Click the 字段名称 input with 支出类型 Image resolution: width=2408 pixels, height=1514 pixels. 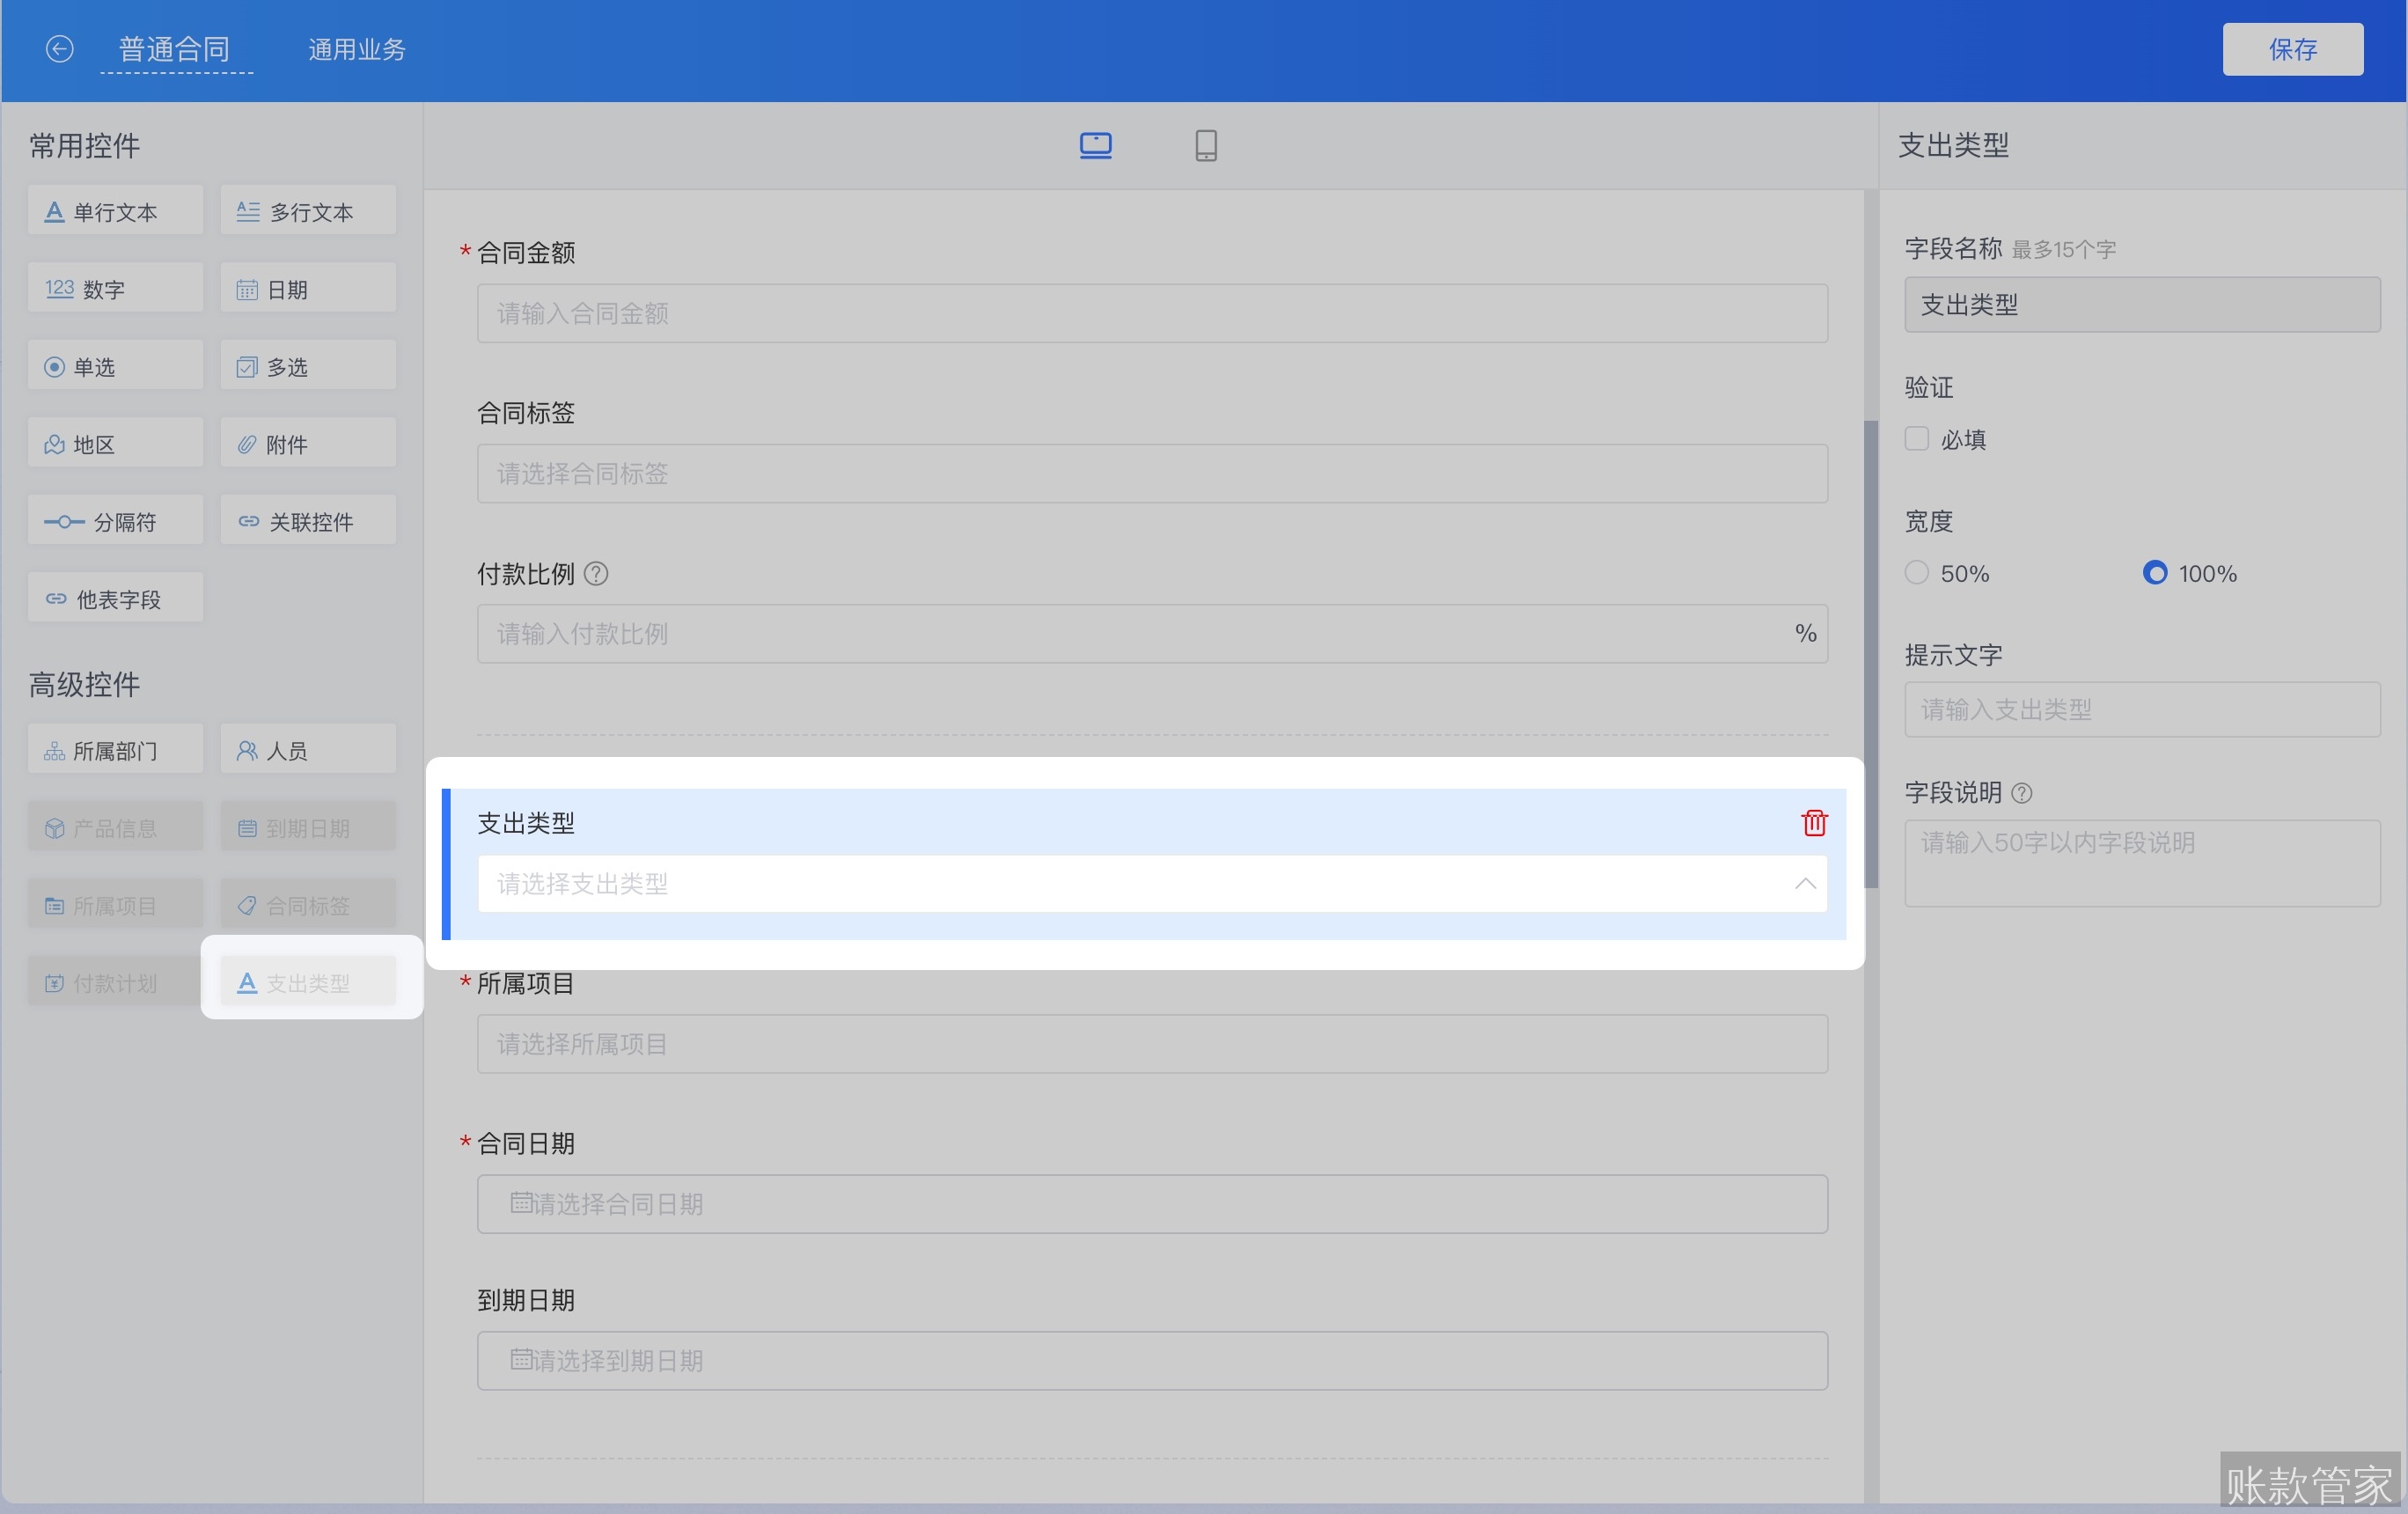[x=2141, y=305]
